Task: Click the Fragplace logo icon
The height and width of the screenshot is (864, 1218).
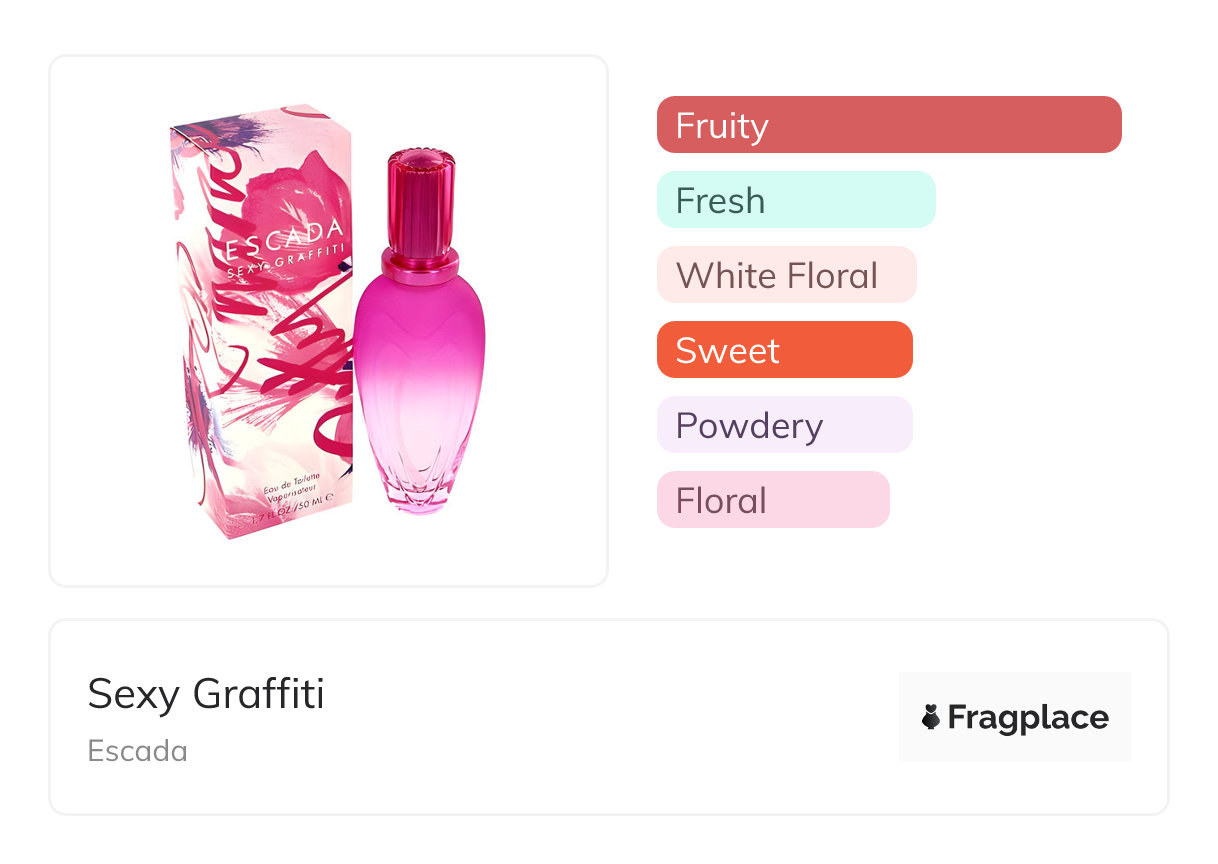Action: [931, 717]
